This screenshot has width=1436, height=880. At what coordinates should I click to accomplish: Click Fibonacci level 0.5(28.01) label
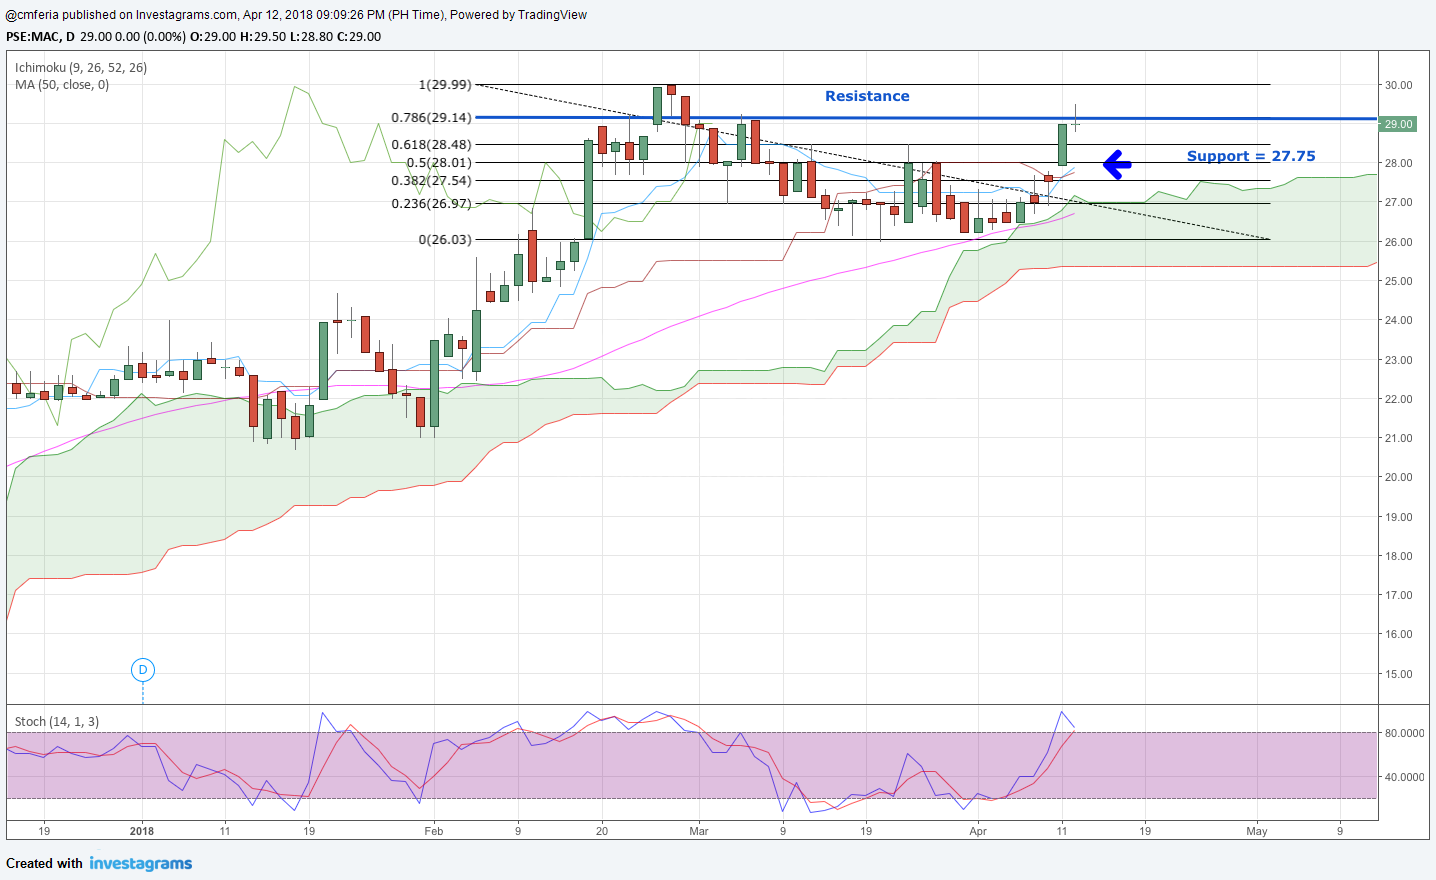439,162
